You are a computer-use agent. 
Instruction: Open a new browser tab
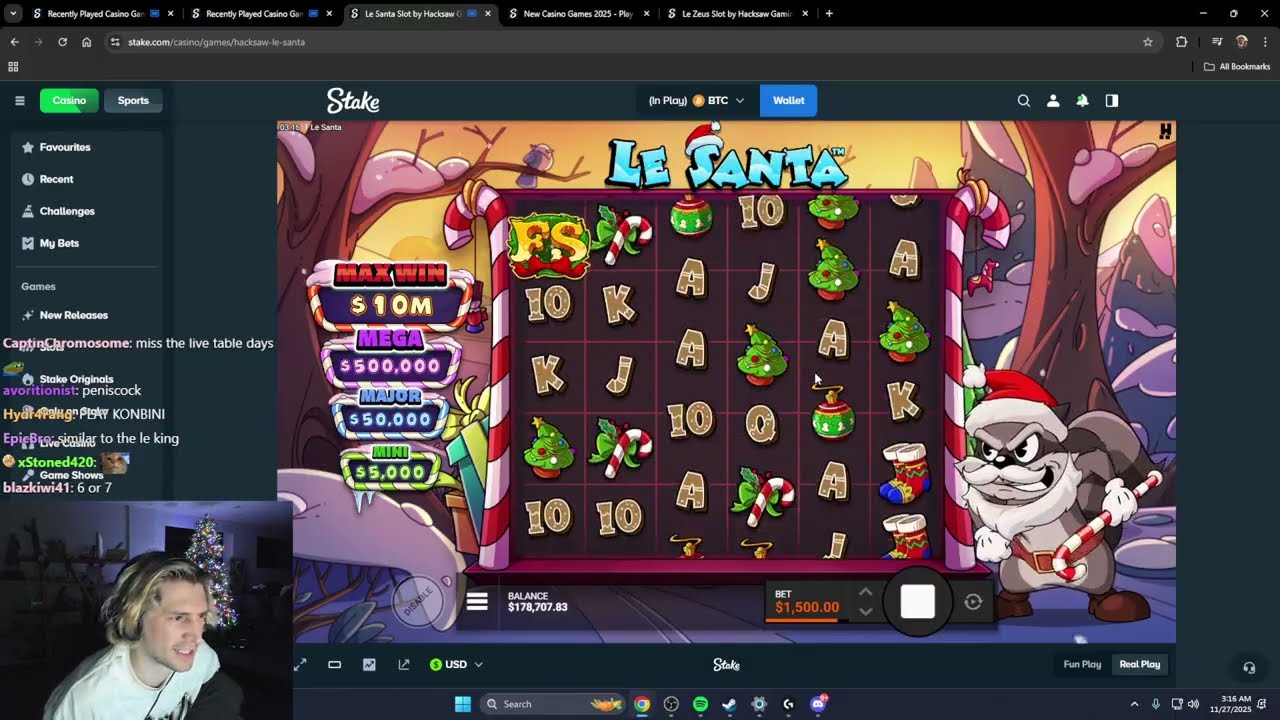tap(829, 14)
